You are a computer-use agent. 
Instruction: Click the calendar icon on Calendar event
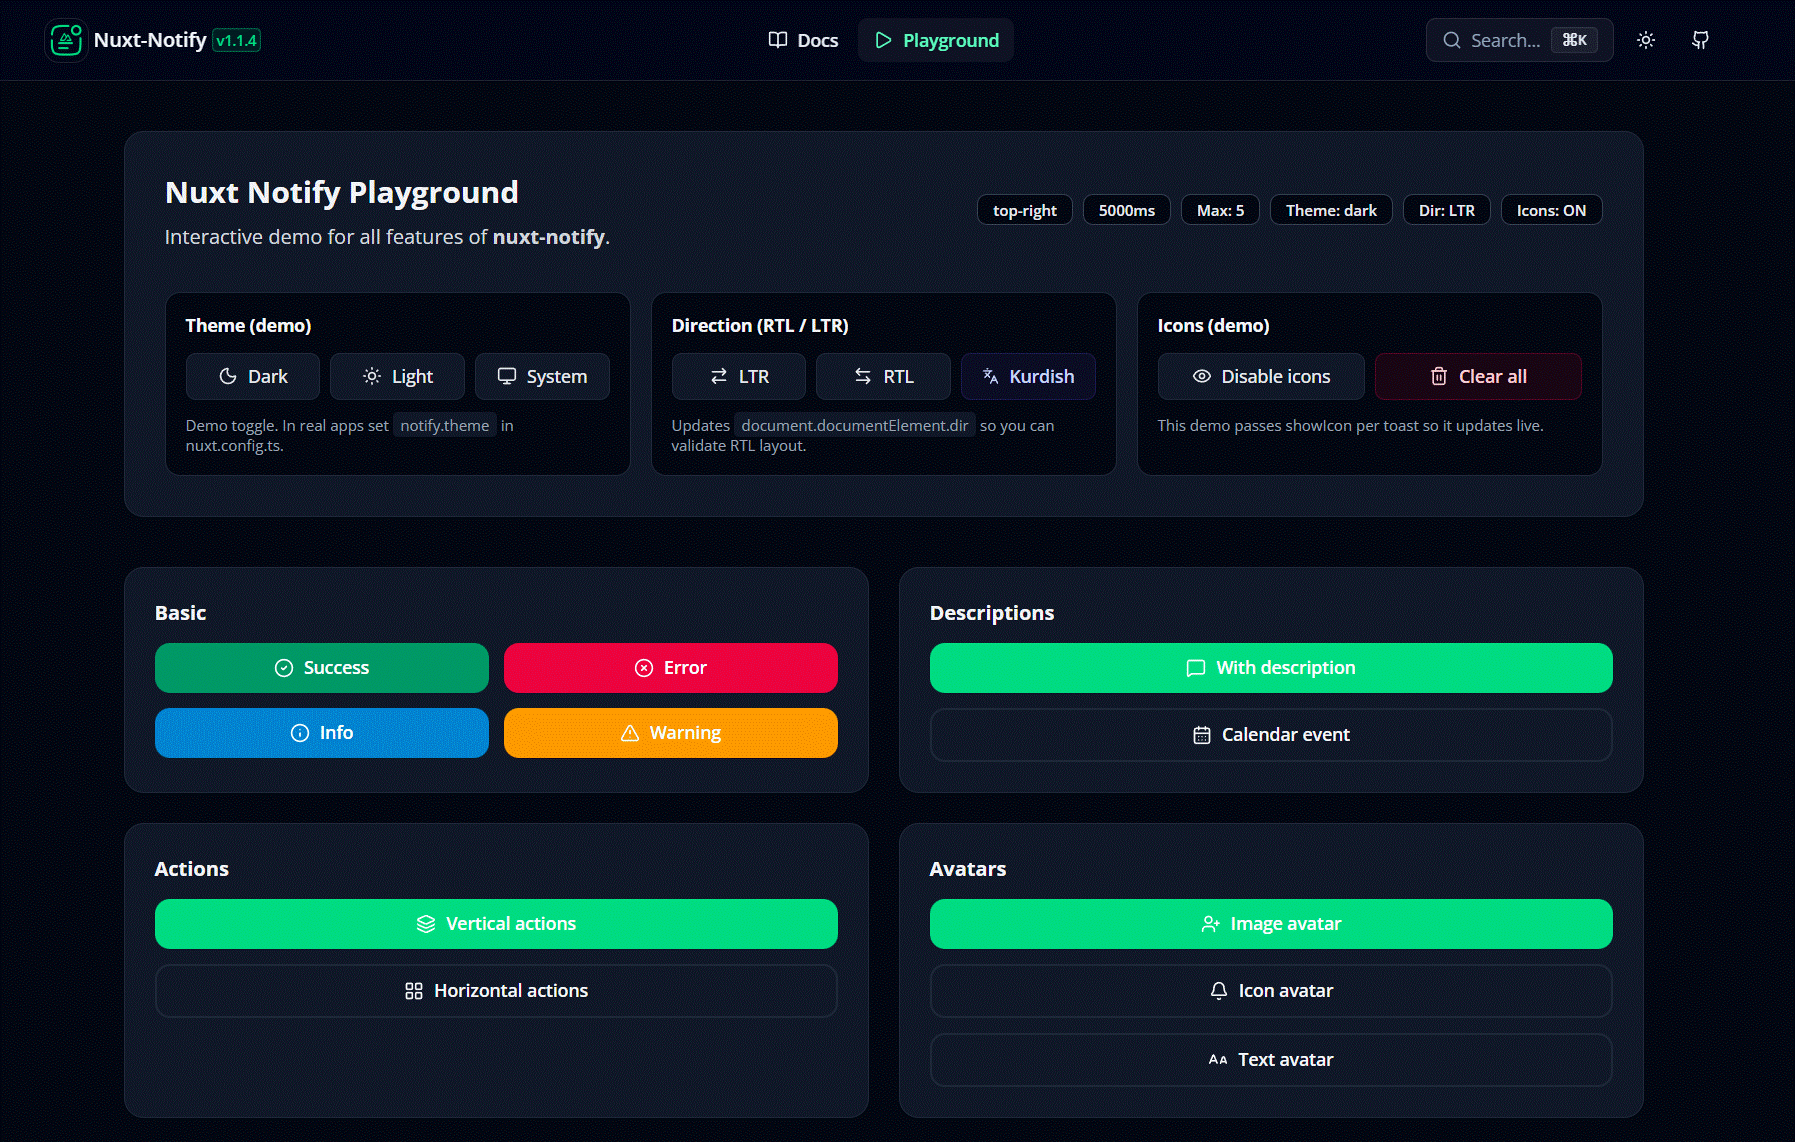click(1200, 734)
